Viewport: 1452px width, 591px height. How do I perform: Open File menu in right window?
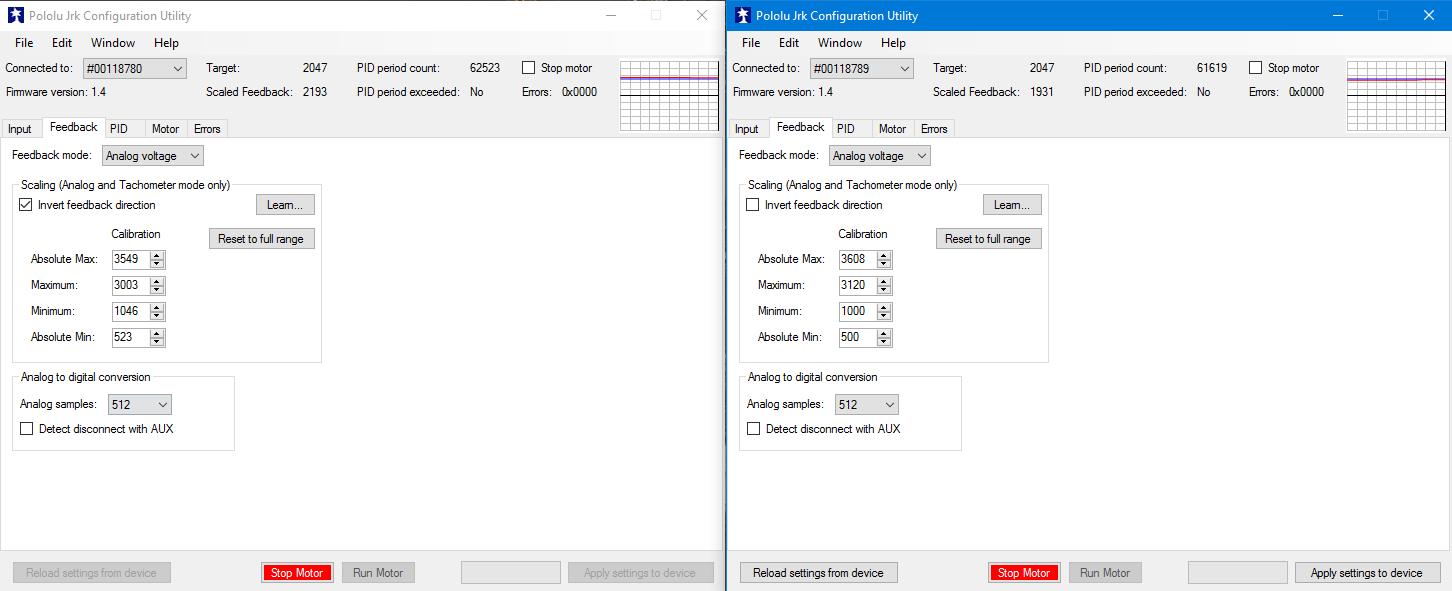click(751, 43)
